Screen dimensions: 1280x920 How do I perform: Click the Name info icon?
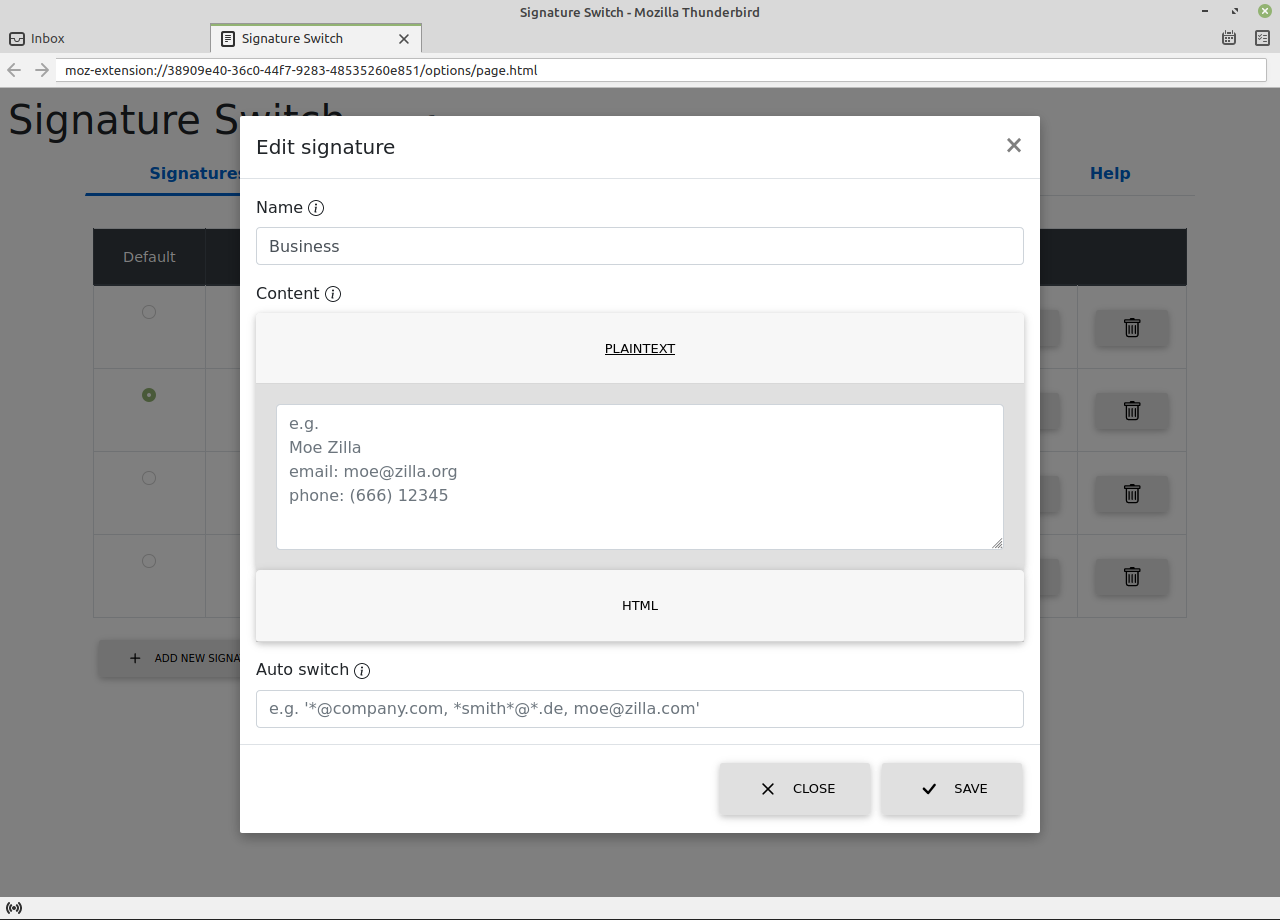(316, 208)
